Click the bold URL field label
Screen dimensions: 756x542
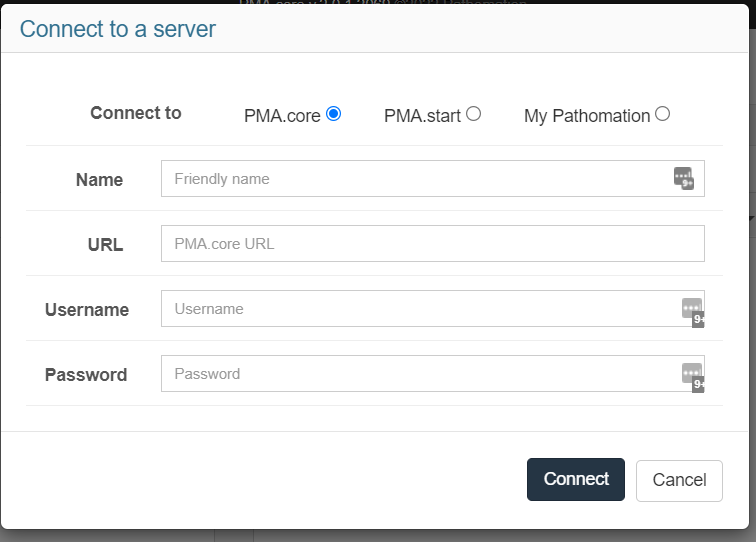click(105, 245)
